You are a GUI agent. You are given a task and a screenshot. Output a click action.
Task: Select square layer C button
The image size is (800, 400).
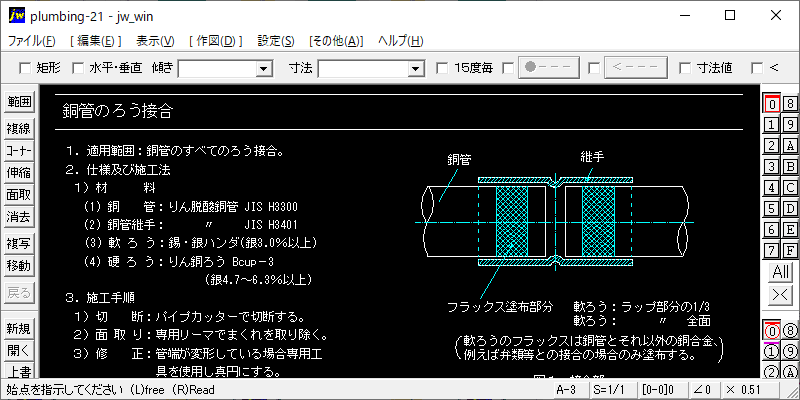coord(790,188)
